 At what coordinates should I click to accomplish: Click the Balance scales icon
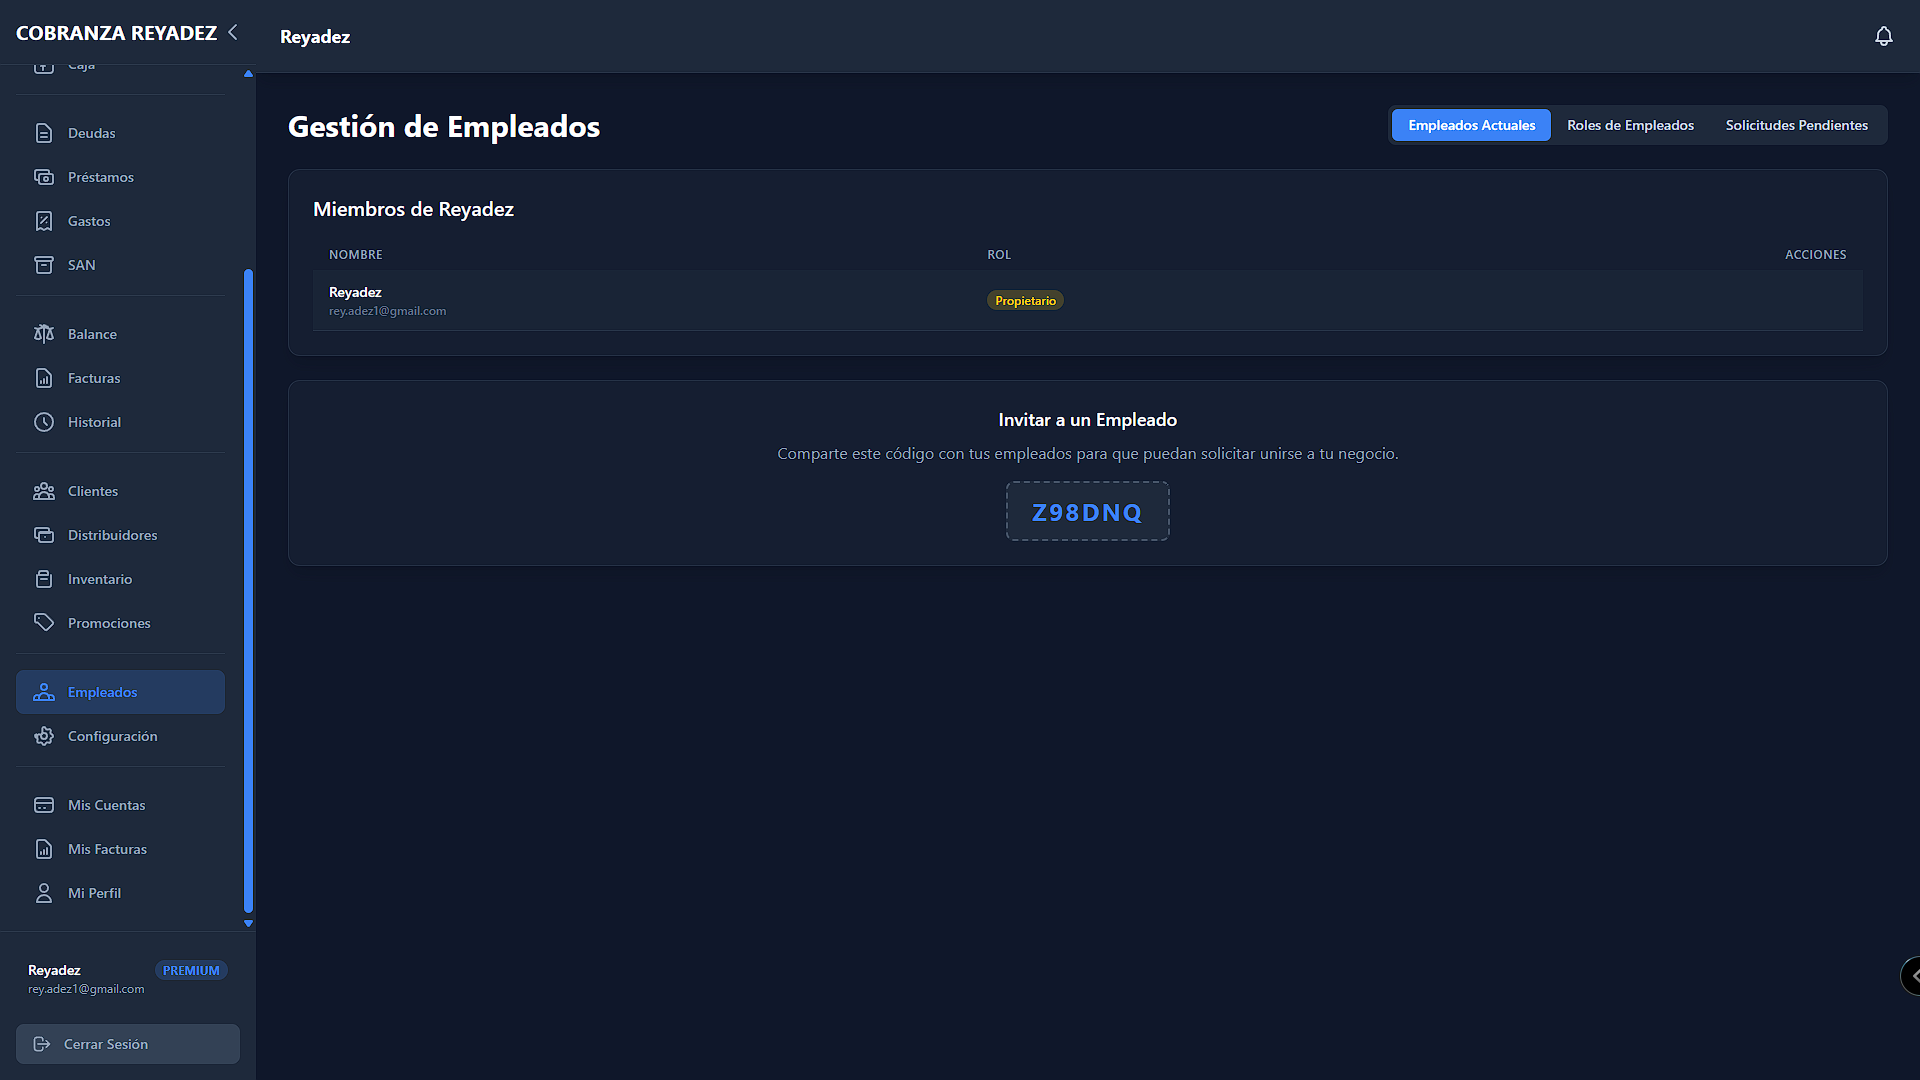(x=44, y=334)
